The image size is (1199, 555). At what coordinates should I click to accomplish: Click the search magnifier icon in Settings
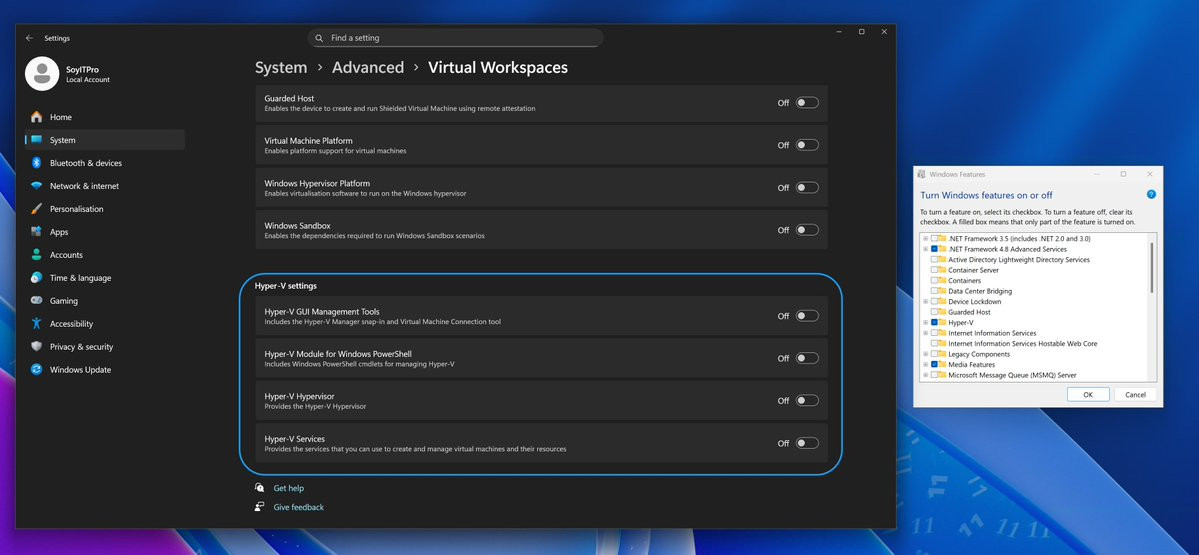pos(320,37)
